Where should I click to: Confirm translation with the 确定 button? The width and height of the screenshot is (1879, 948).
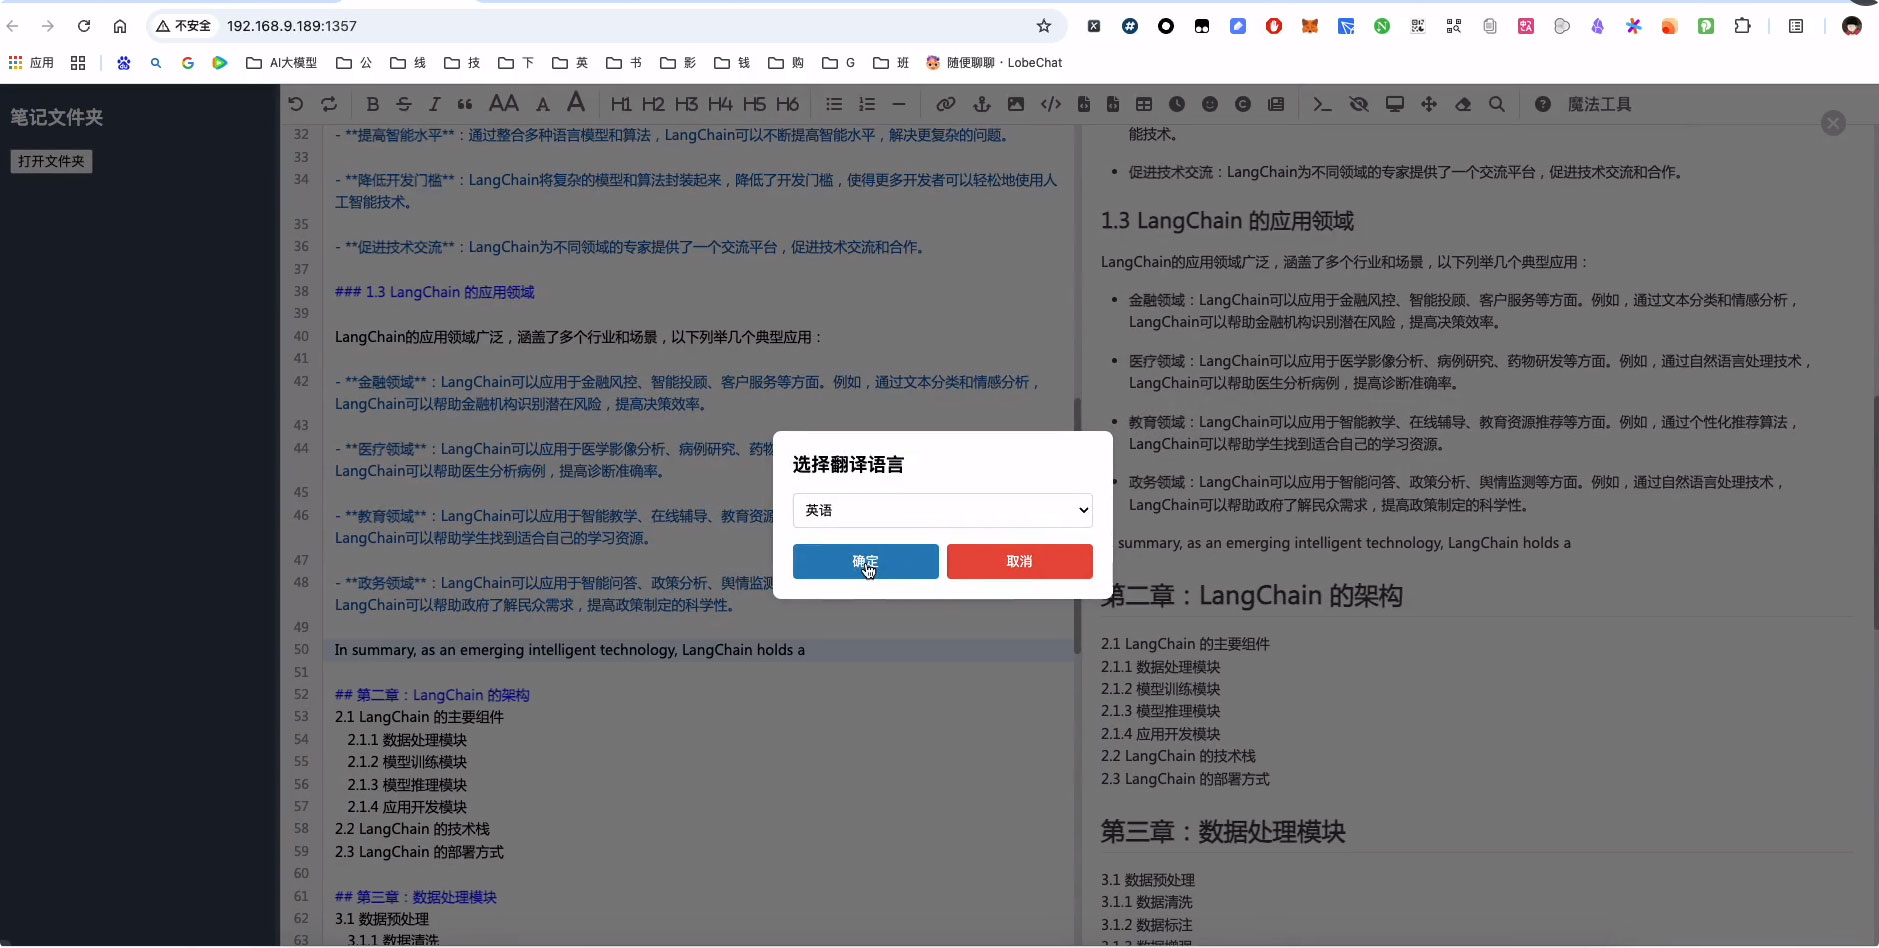[x=865, y=561]
